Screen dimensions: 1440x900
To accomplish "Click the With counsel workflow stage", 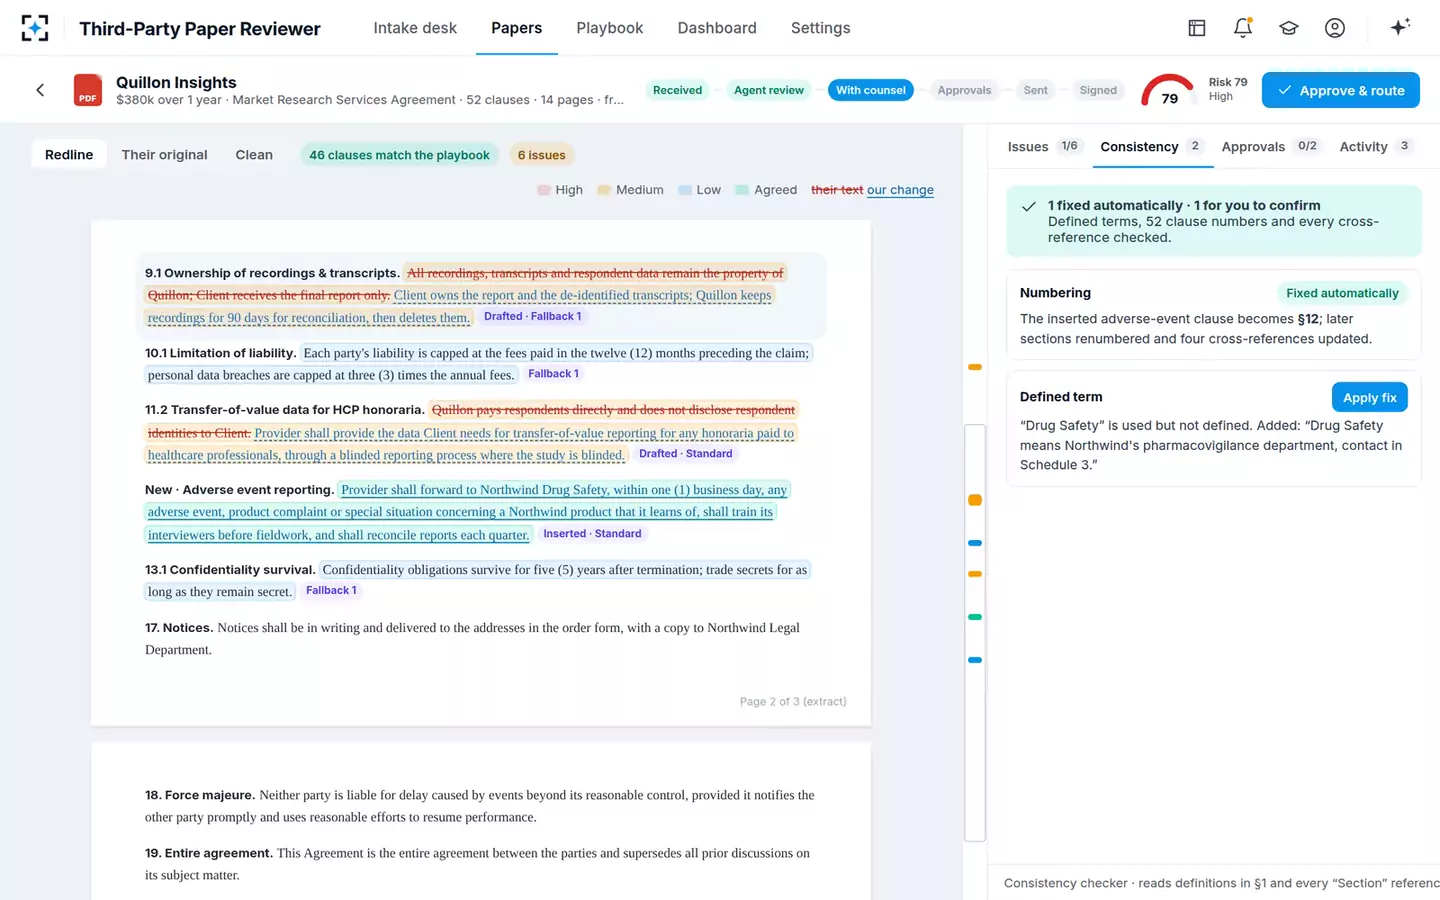I will tap(870, 90).
